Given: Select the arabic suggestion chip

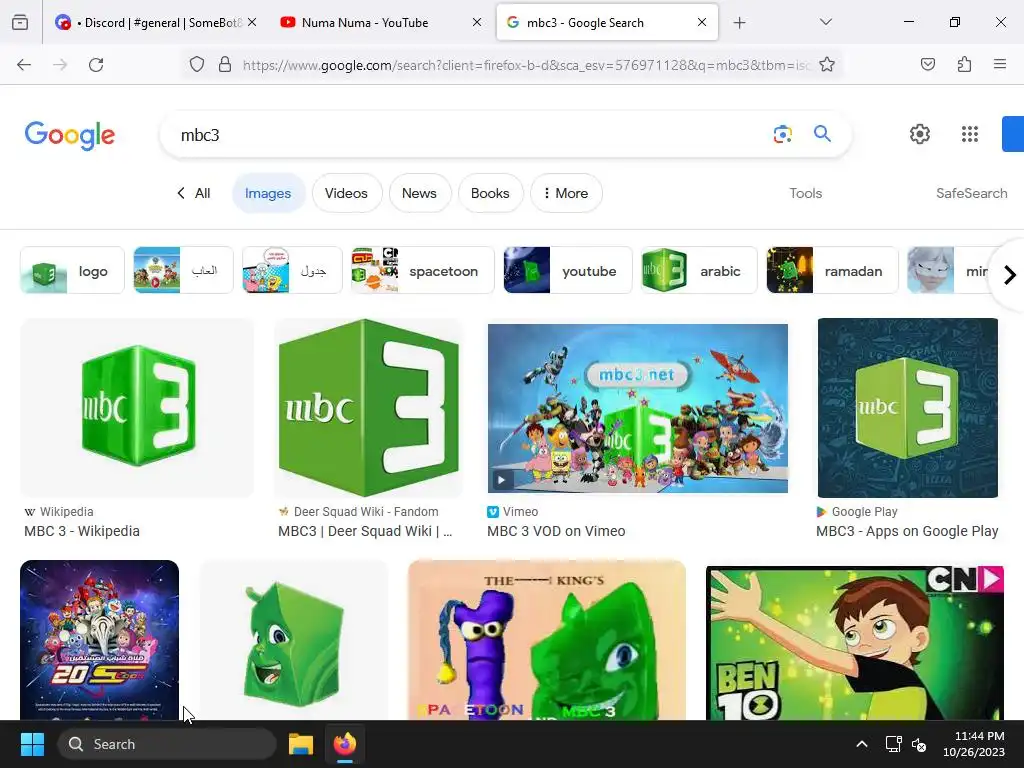Looking at the screenshot, I should [699, 270].
